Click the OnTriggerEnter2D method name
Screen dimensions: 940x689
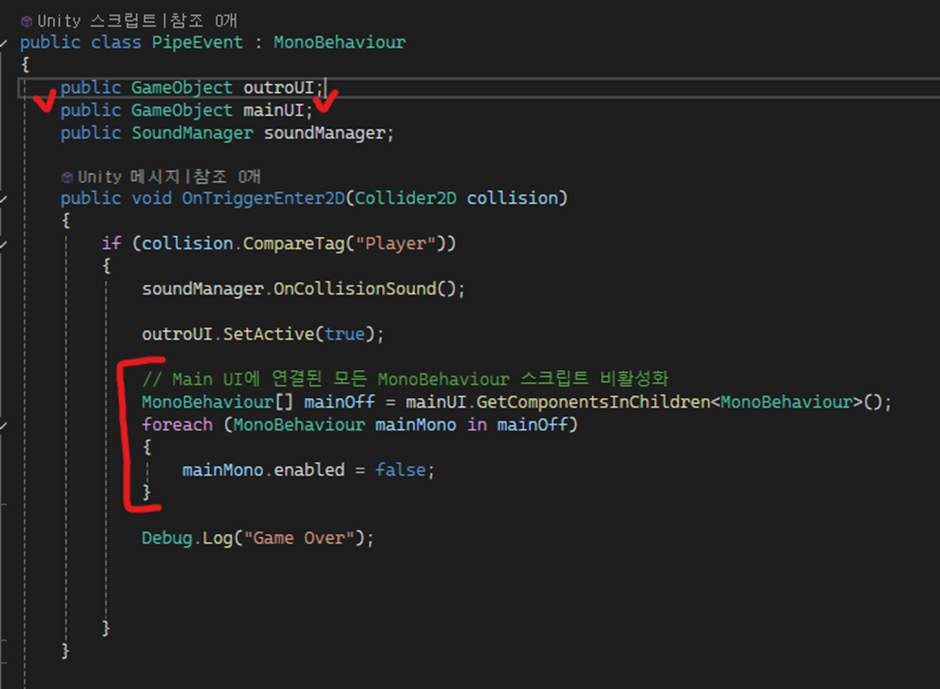tap(263, 198)
